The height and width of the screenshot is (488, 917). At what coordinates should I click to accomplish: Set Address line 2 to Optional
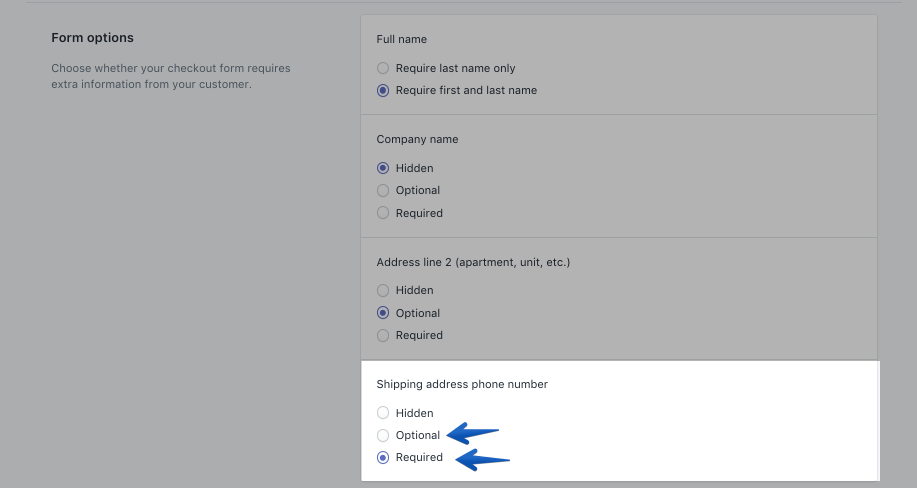click(x=383, y=313)
